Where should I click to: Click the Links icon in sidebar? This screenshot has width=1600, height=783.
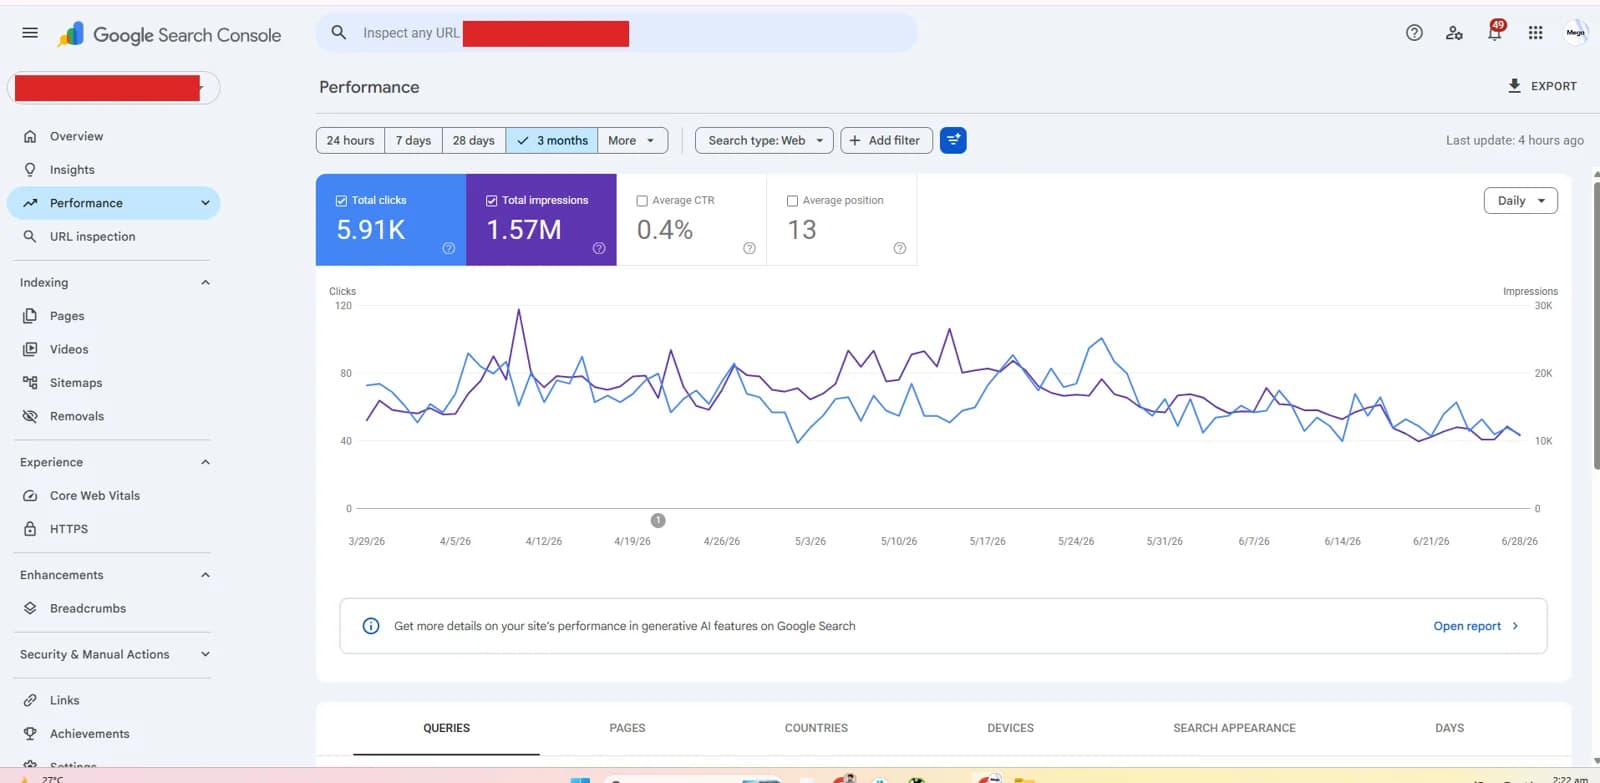tap(30, 701)
